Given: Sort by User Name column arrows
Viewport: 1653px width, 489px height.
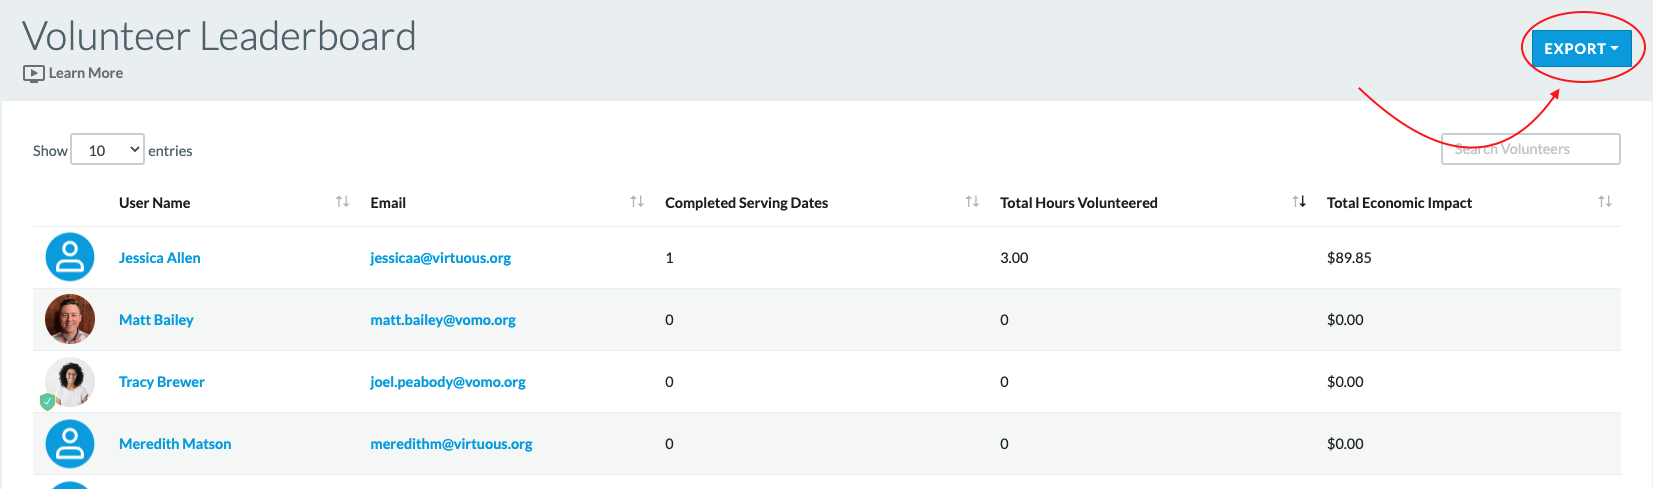Looking at the screenshot, I should (x=342, y=202).
